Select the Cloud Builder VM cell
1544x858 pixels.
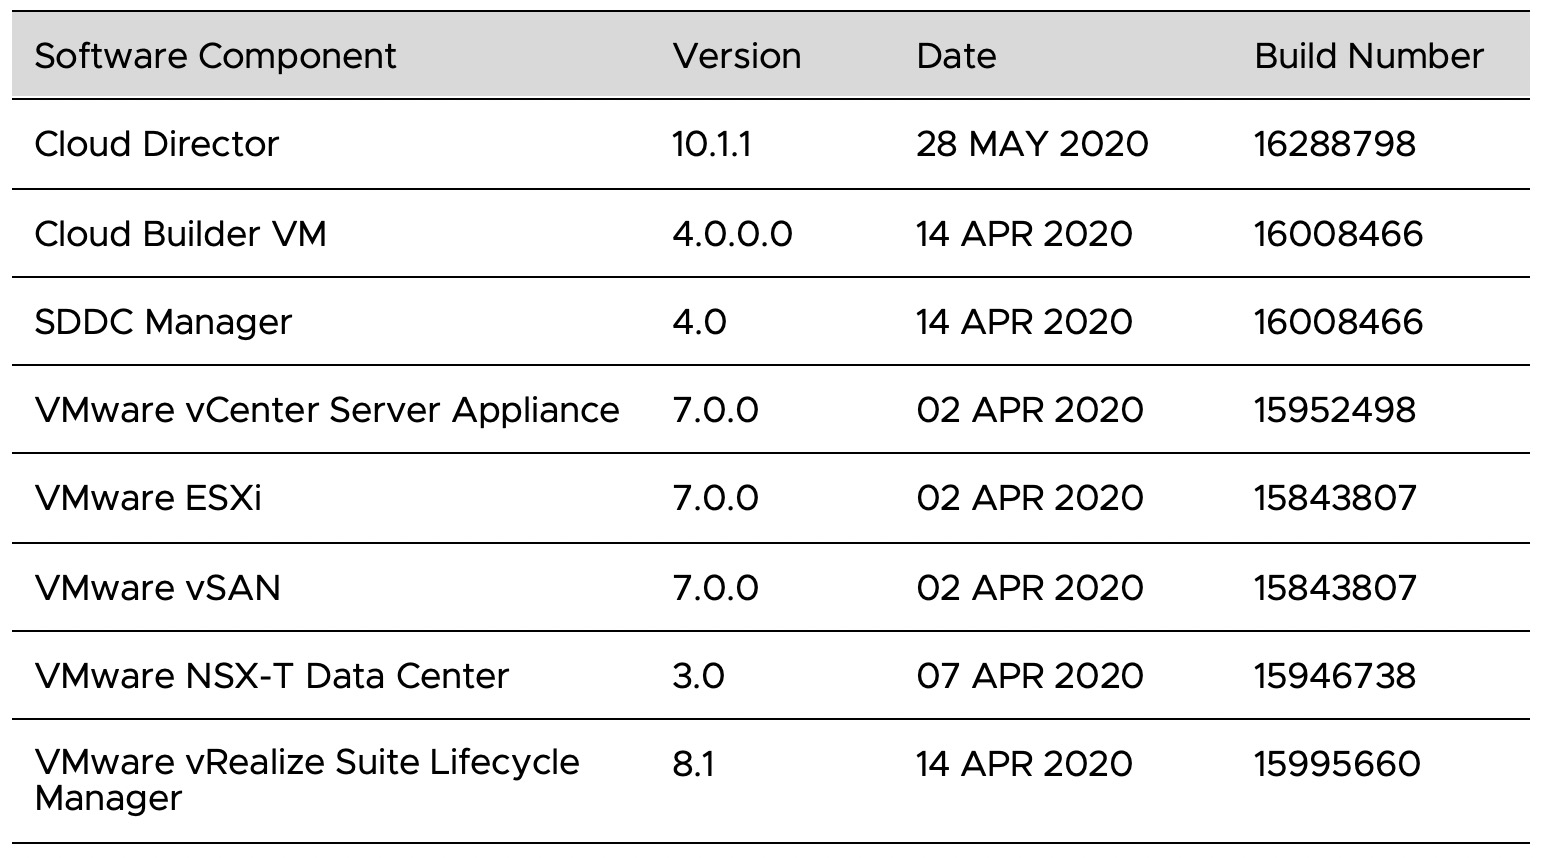click(x=180, y=234)
